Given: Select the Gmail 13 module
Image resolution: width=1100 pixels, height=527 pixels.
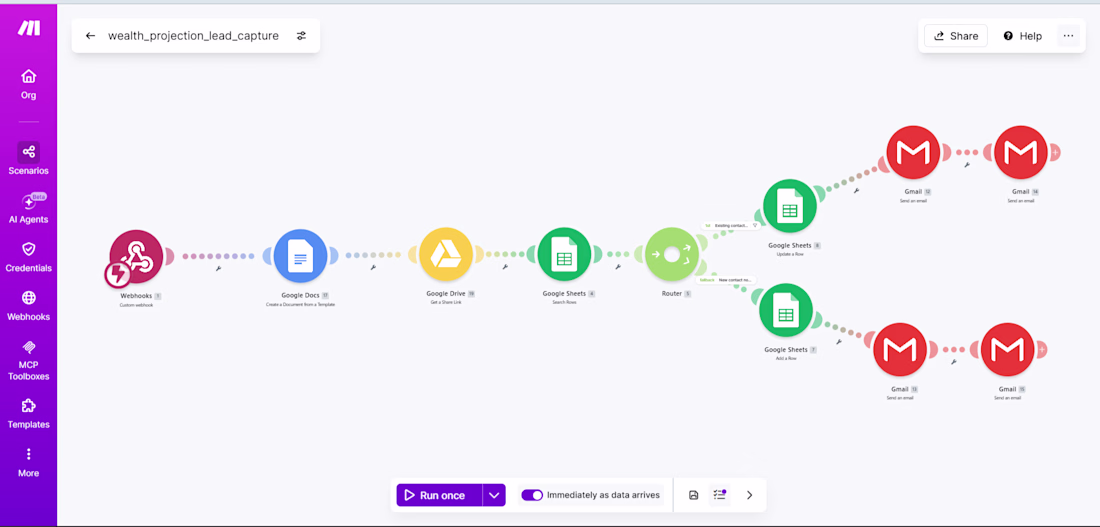Looking at the screenshot, I should (900, 349).
